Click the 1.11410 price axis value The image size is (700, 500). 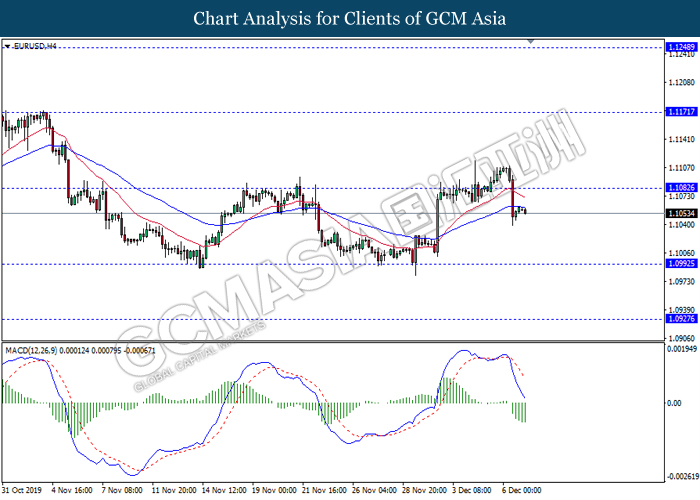[682, 139]
